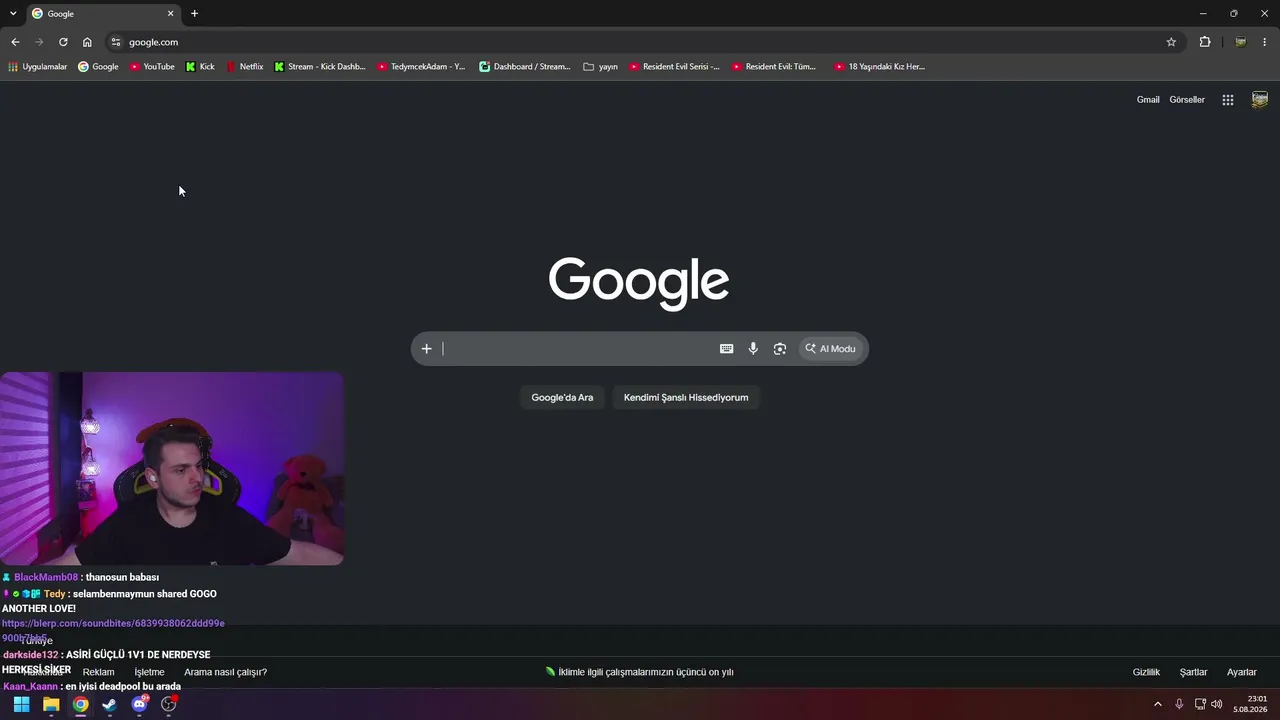This screenshot has height=720, width=1280.
Task: Open OBS Studio from the taskbar
Action: [169, 704]
